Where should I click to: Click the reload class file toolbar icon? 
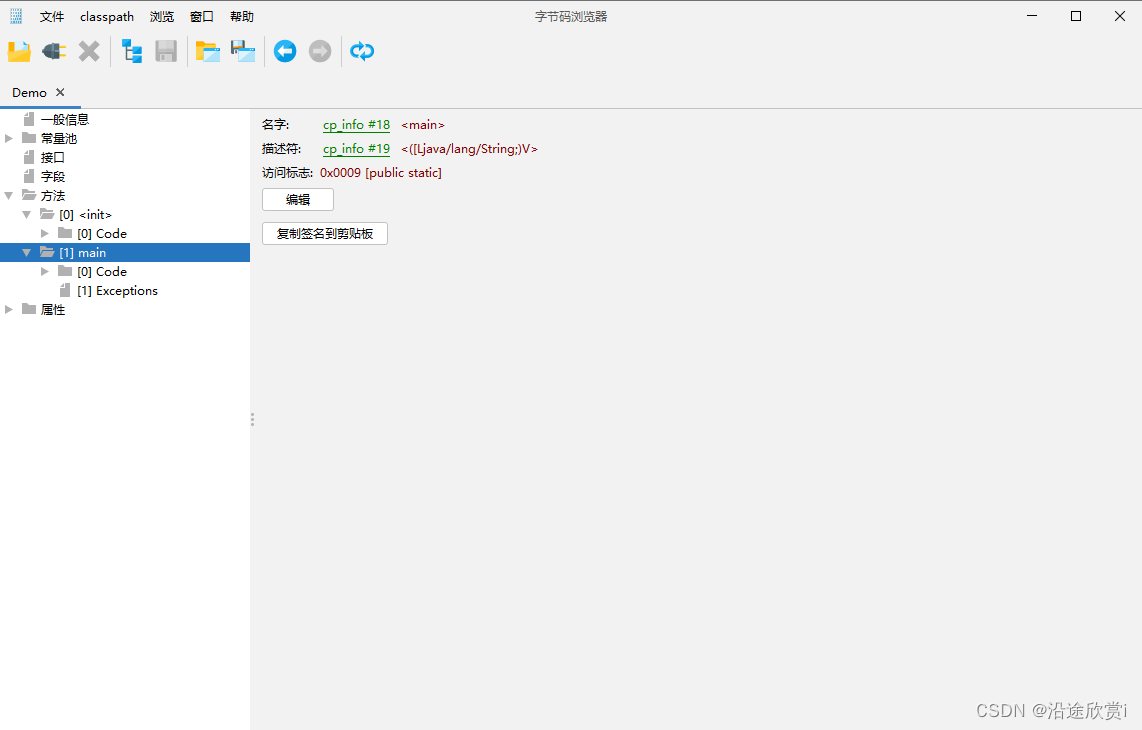coord(362,51)
